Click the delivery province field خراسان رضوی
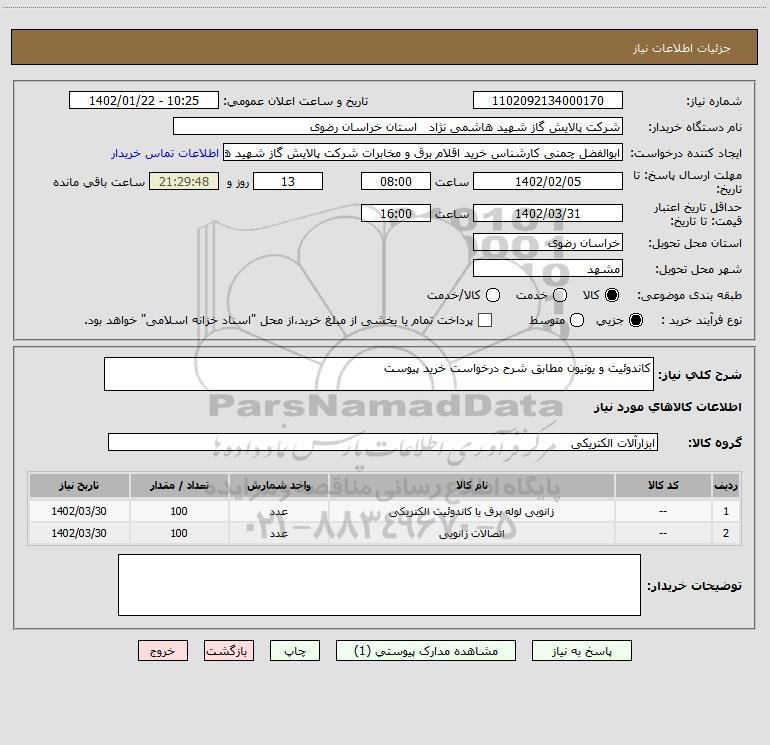Viewport: 770px width, 745px height. (x=548, y=243)
